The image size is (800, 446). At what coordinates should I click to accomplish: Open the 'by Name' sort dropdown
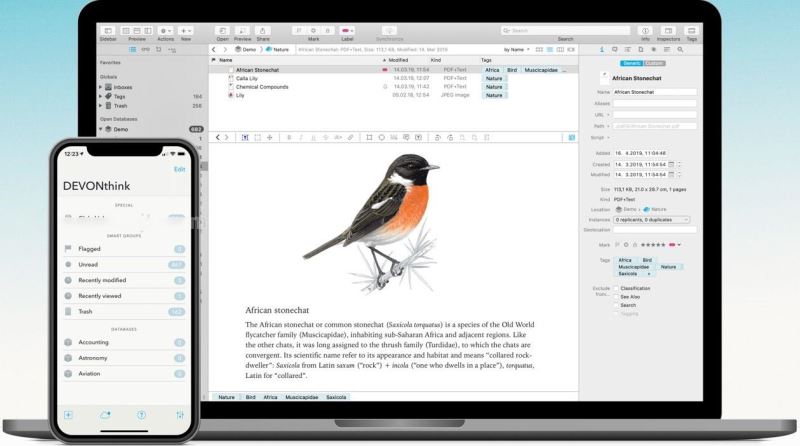(516, 49)
